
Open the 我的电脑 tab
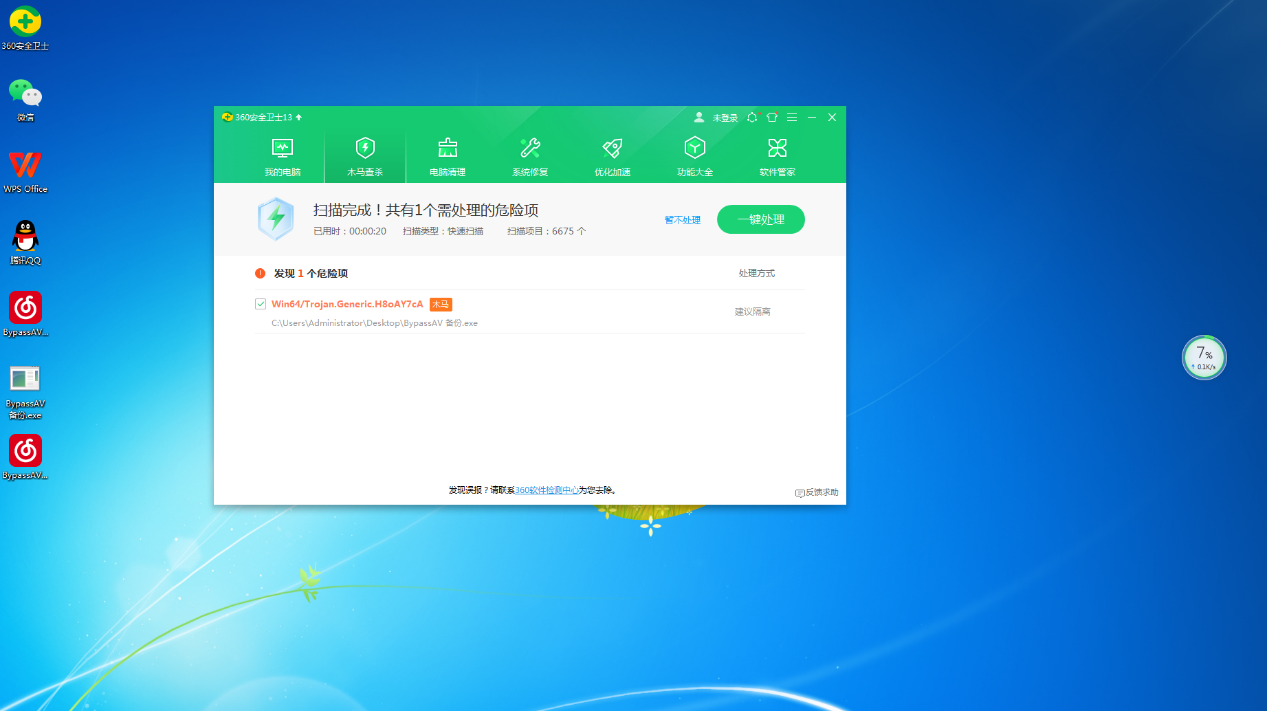pyautogui.click(x=282, y=157)
